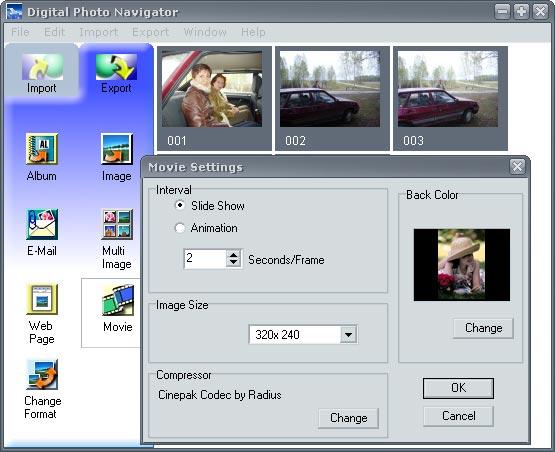The width and height of the screenshot is (555, 452).
Task: Confirm Movie Settings with OK
Action: pos(458,388)
